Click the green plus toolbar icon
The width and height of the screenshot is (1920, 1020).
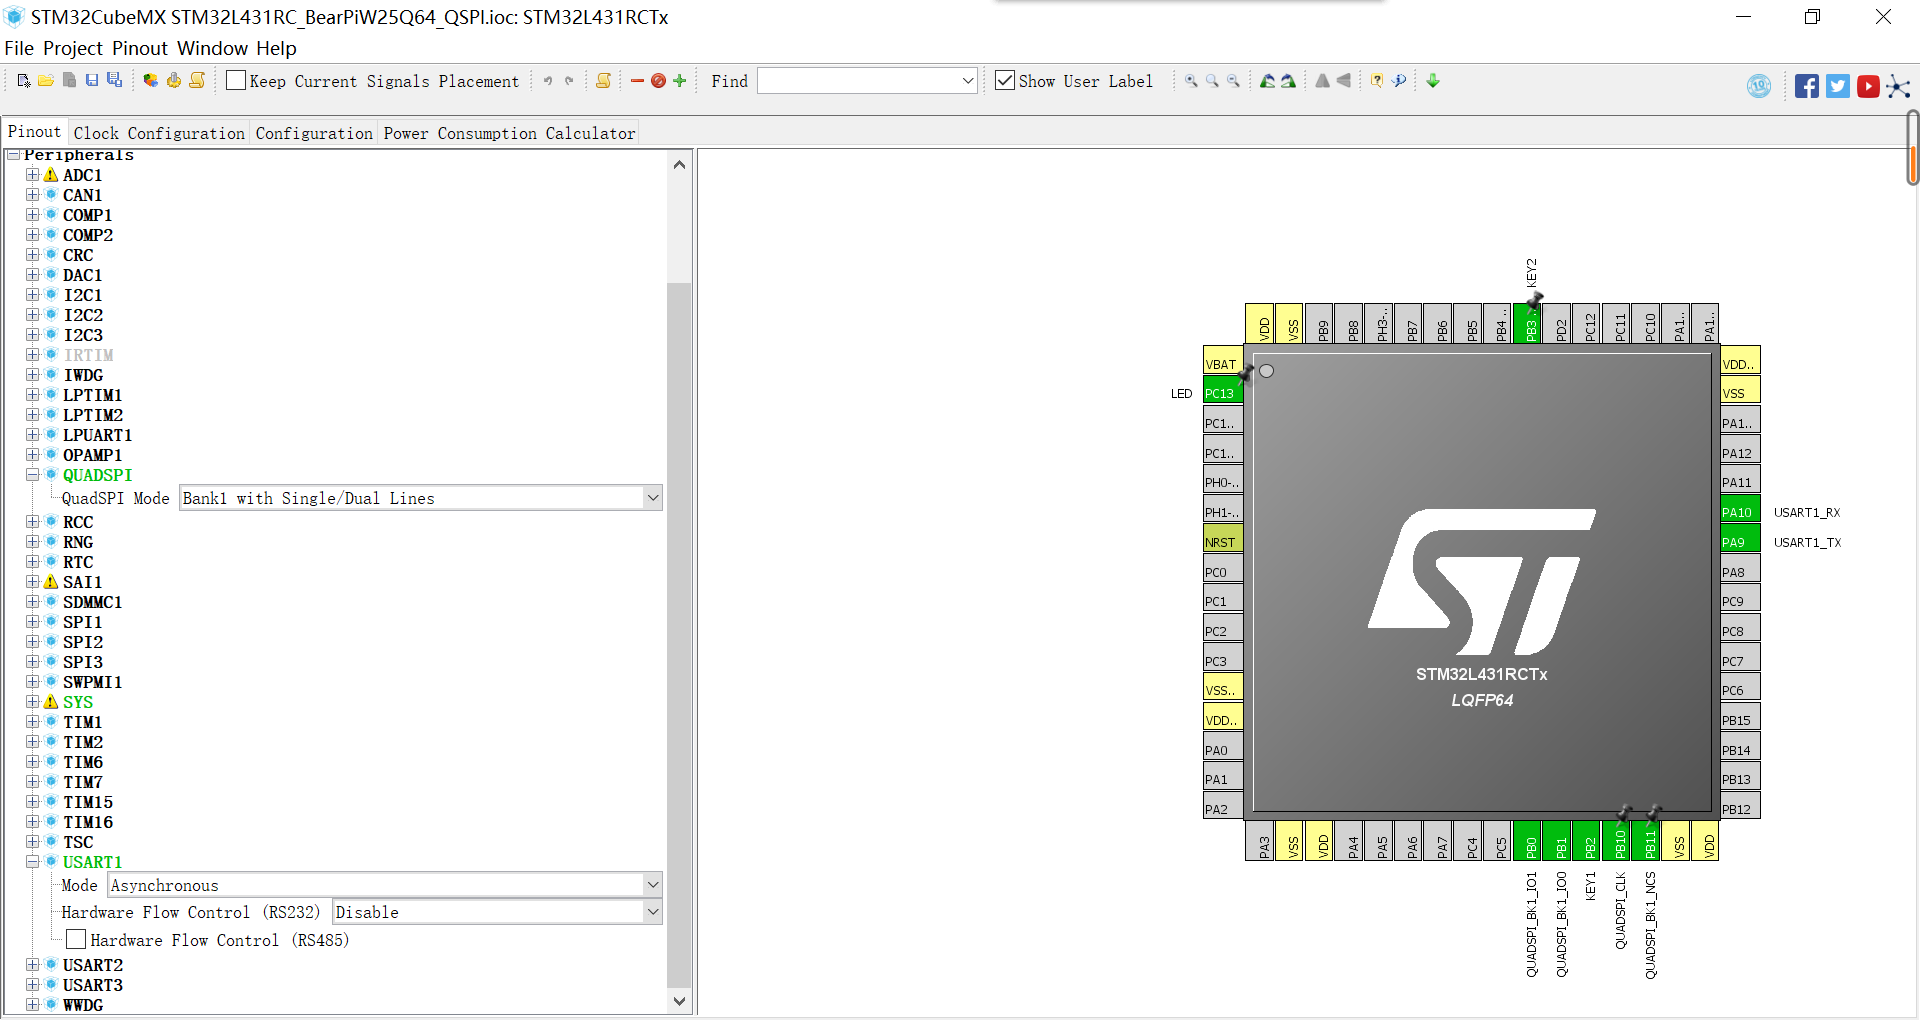(x=680, y=81)
